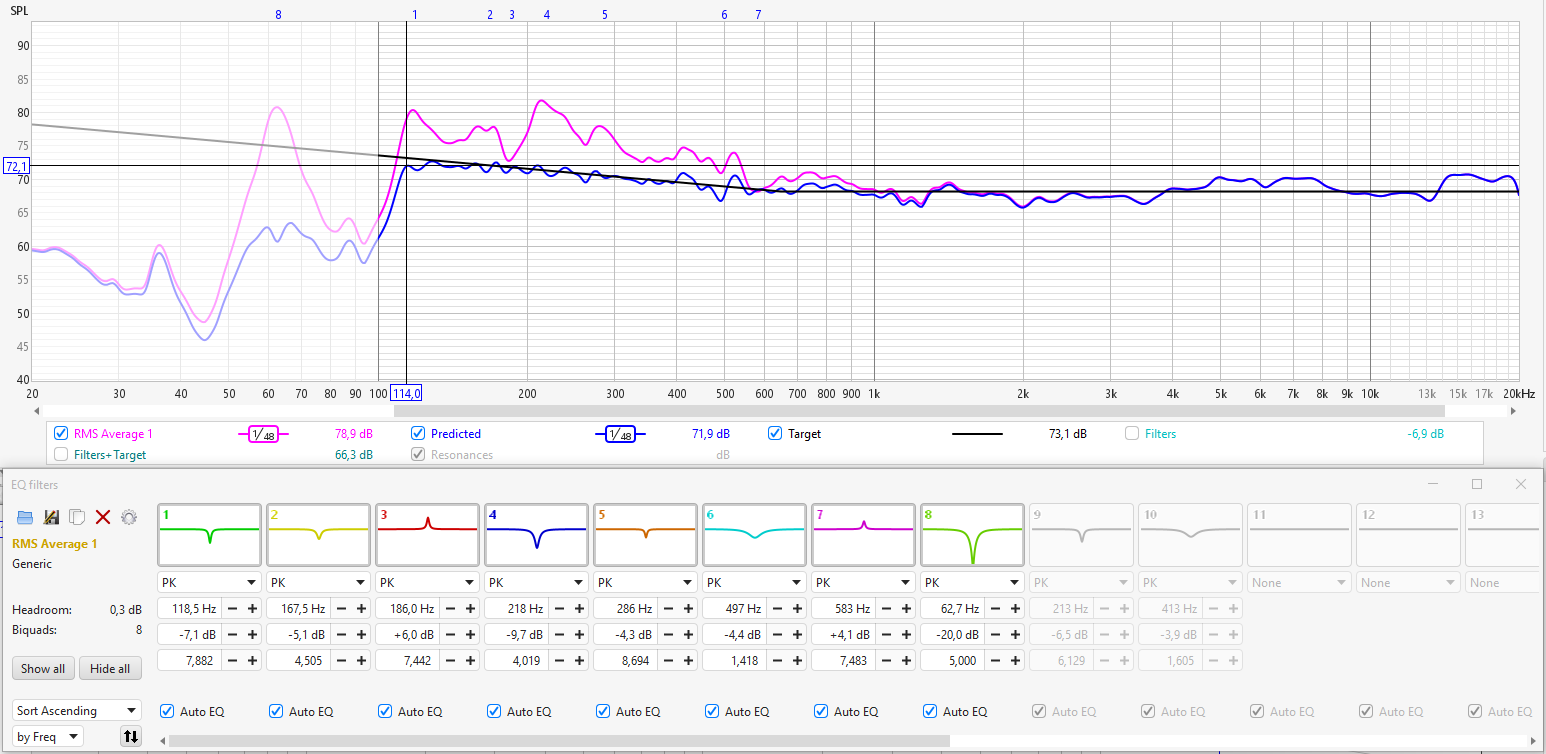Open the by Freq dropdown

[x=48, y=737]
